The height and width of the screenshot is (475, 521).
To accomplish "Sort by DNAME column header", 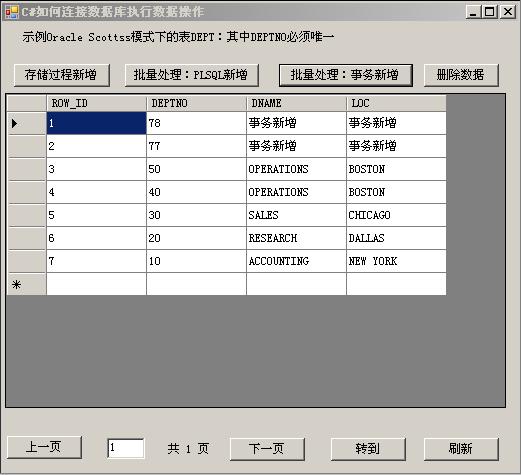I will pyautogui.click(x=296, y=103).
